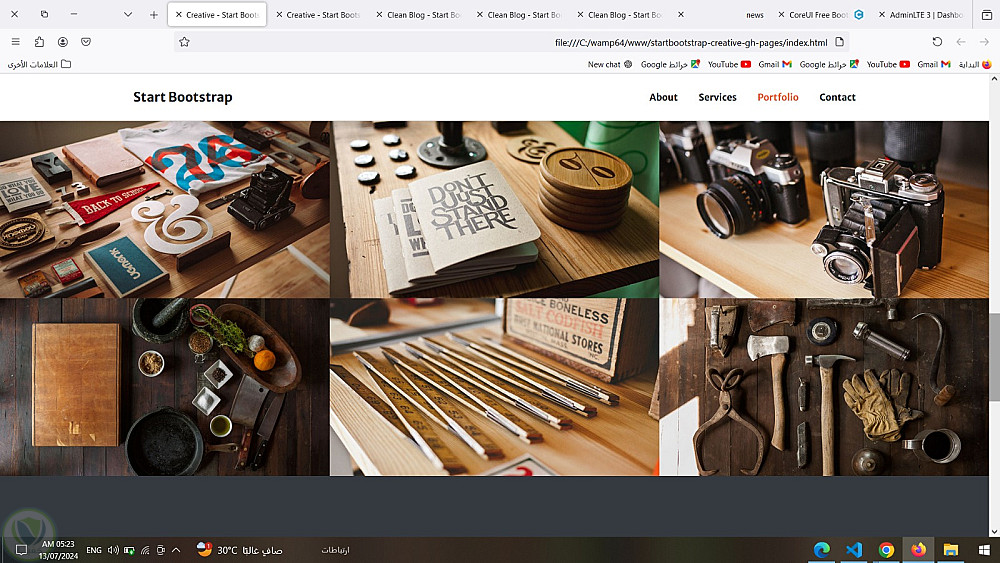Open the Firefox application menu hamburger icon
The width and height of the screenshot is (1000, 563).
[15, 42]
